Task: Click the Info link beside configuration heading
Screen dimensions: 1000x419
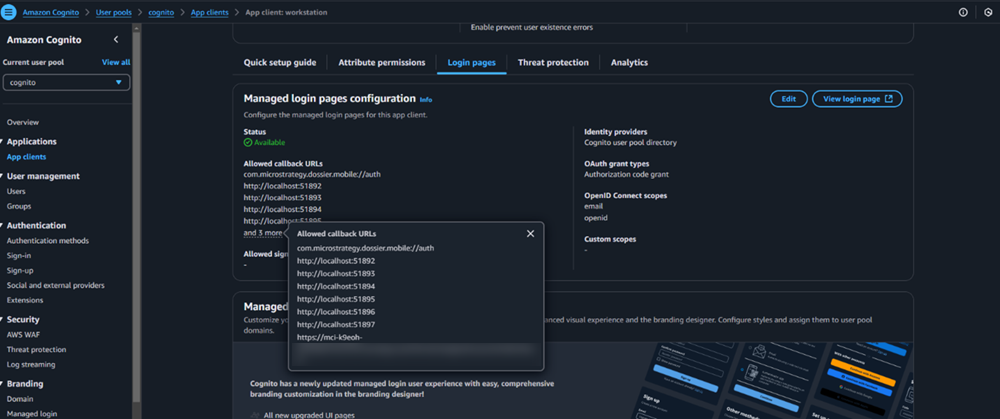Action: (x=426, y=100)
